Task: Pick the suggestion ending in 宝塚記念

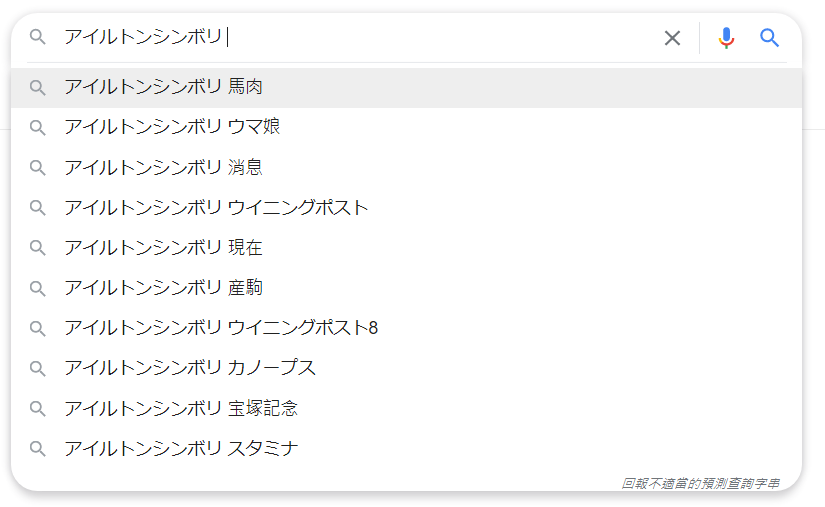Action: (x=406, y=409)
